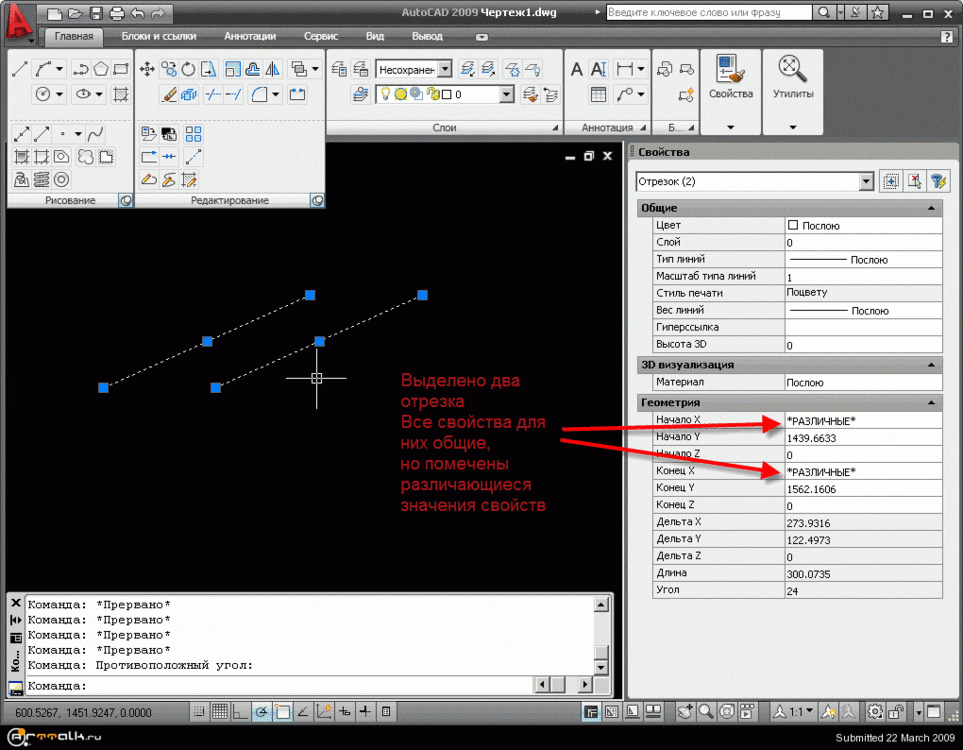Toggle Snap mode in status bar
Viewport: 963px width, 750px height.
pos(199,712)
